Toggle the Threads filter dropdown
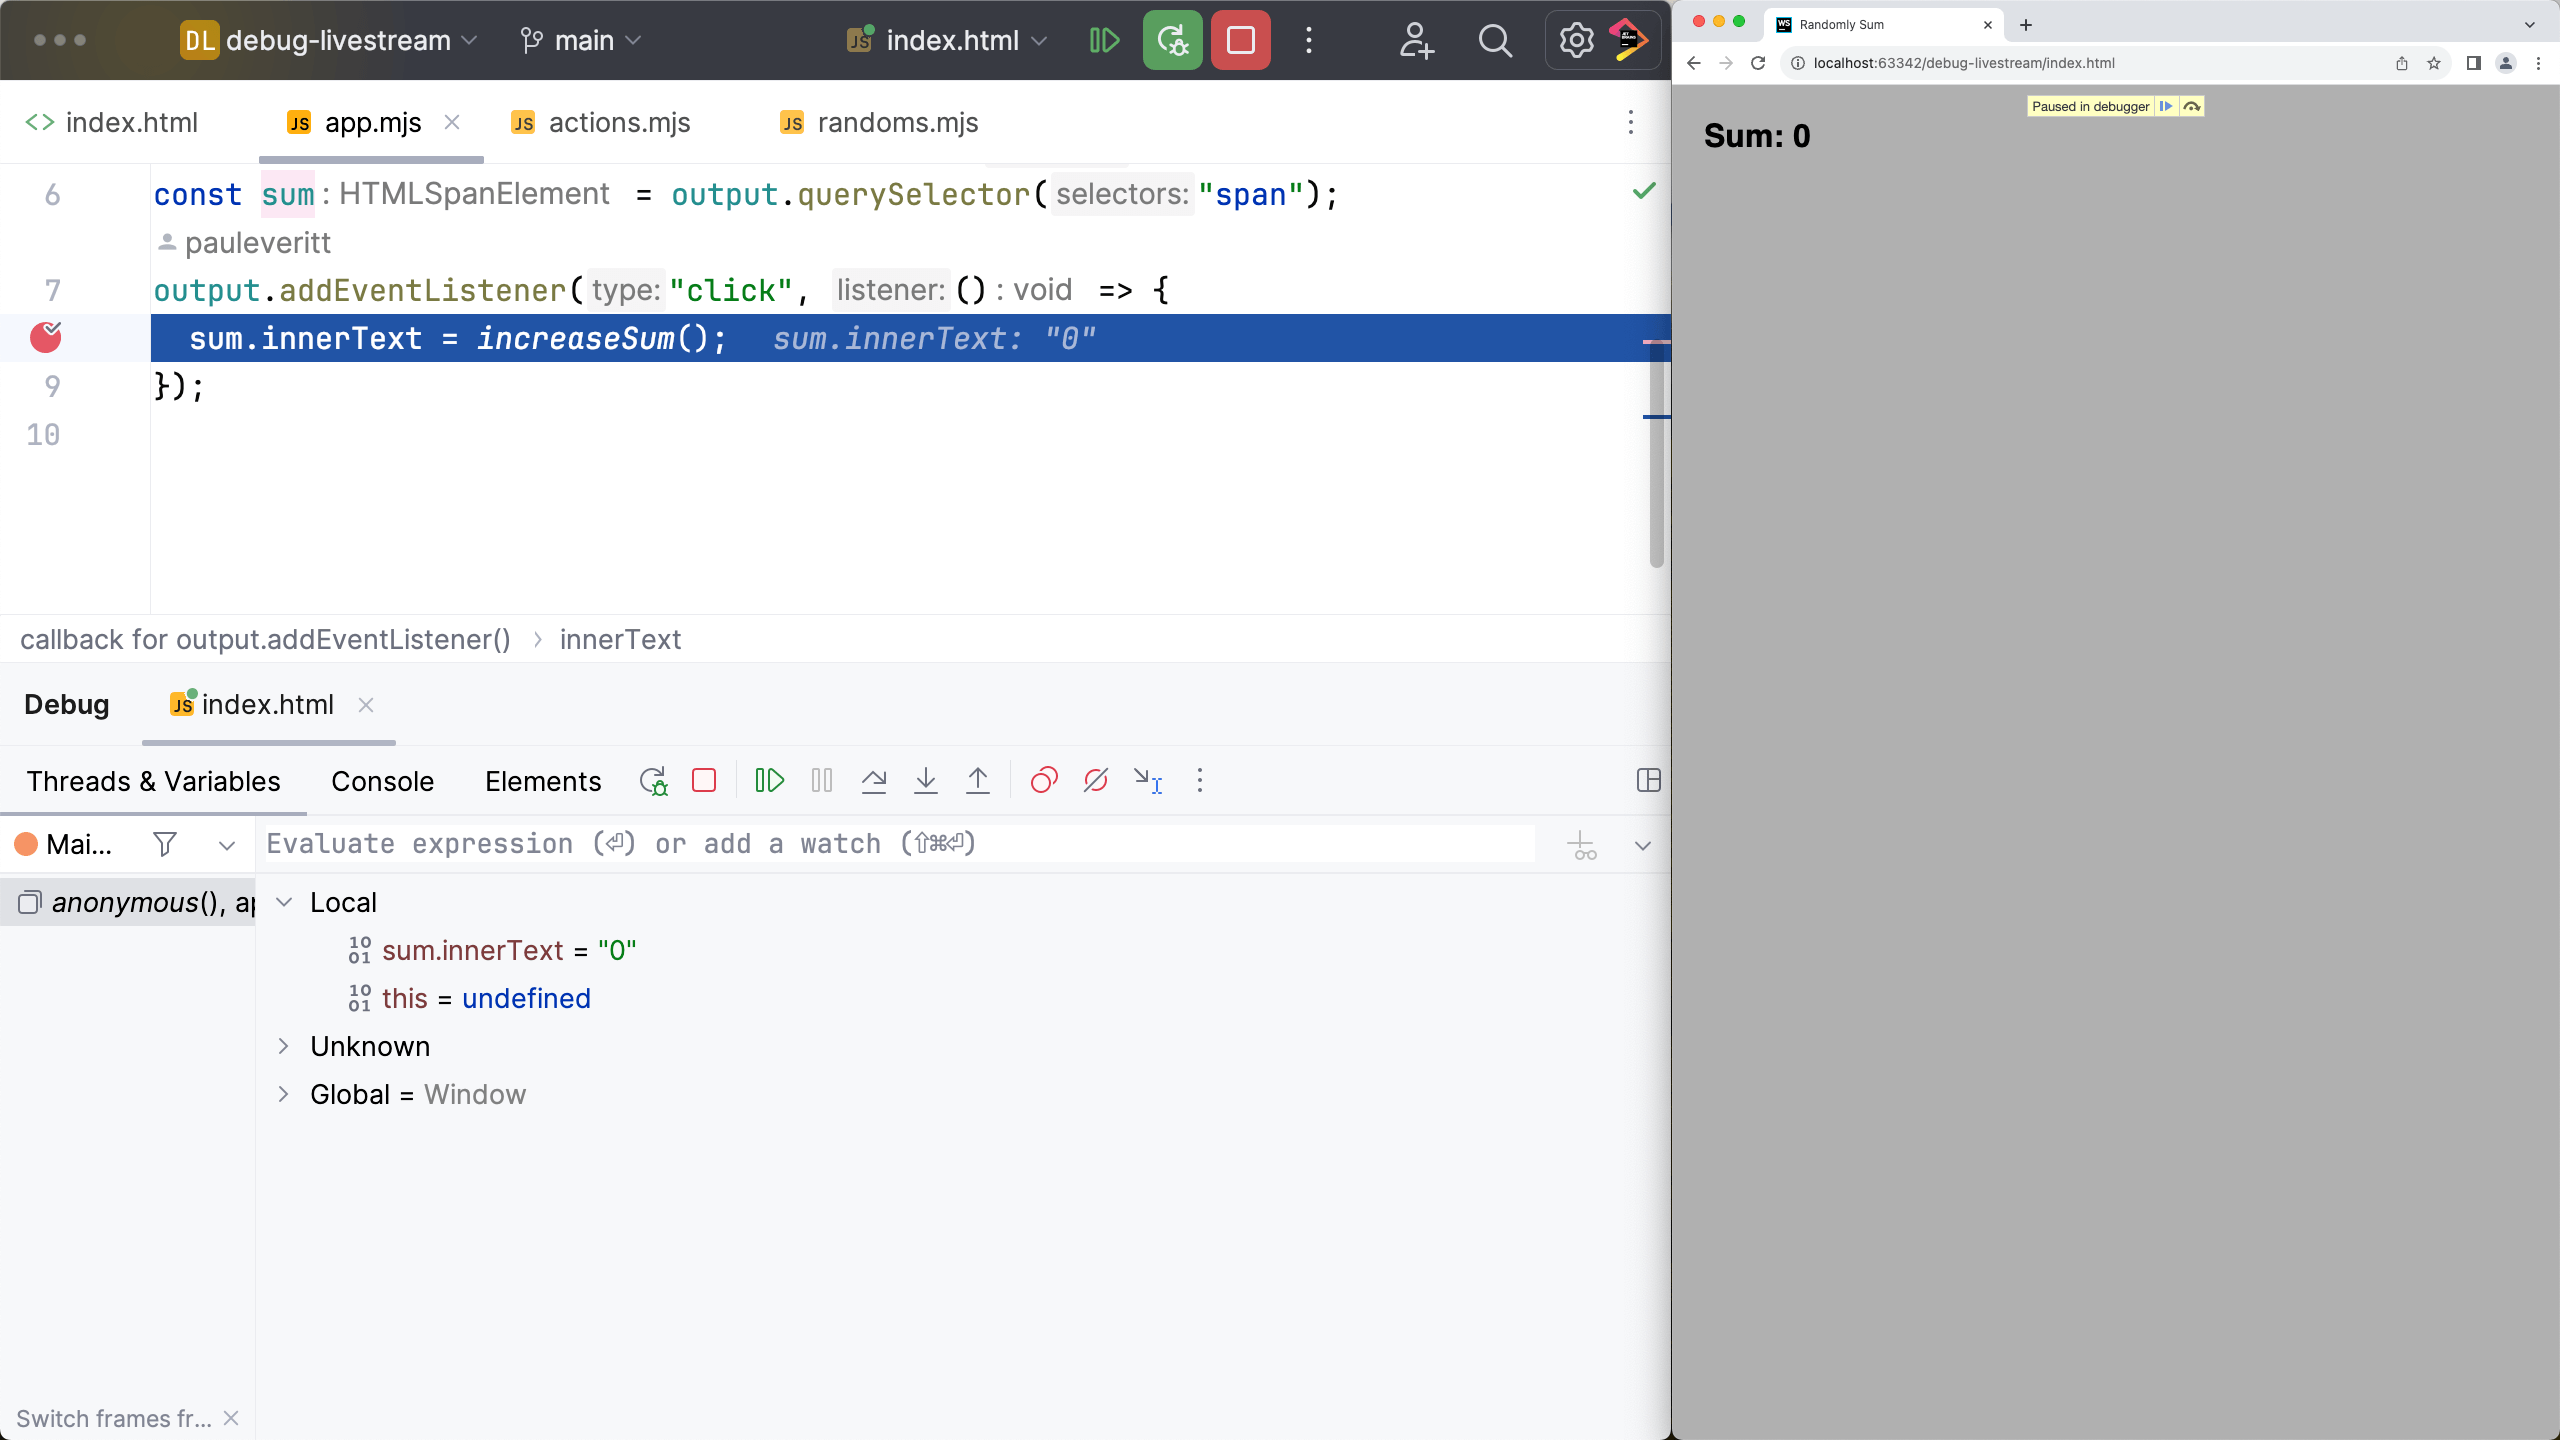 tap(225, 846)
